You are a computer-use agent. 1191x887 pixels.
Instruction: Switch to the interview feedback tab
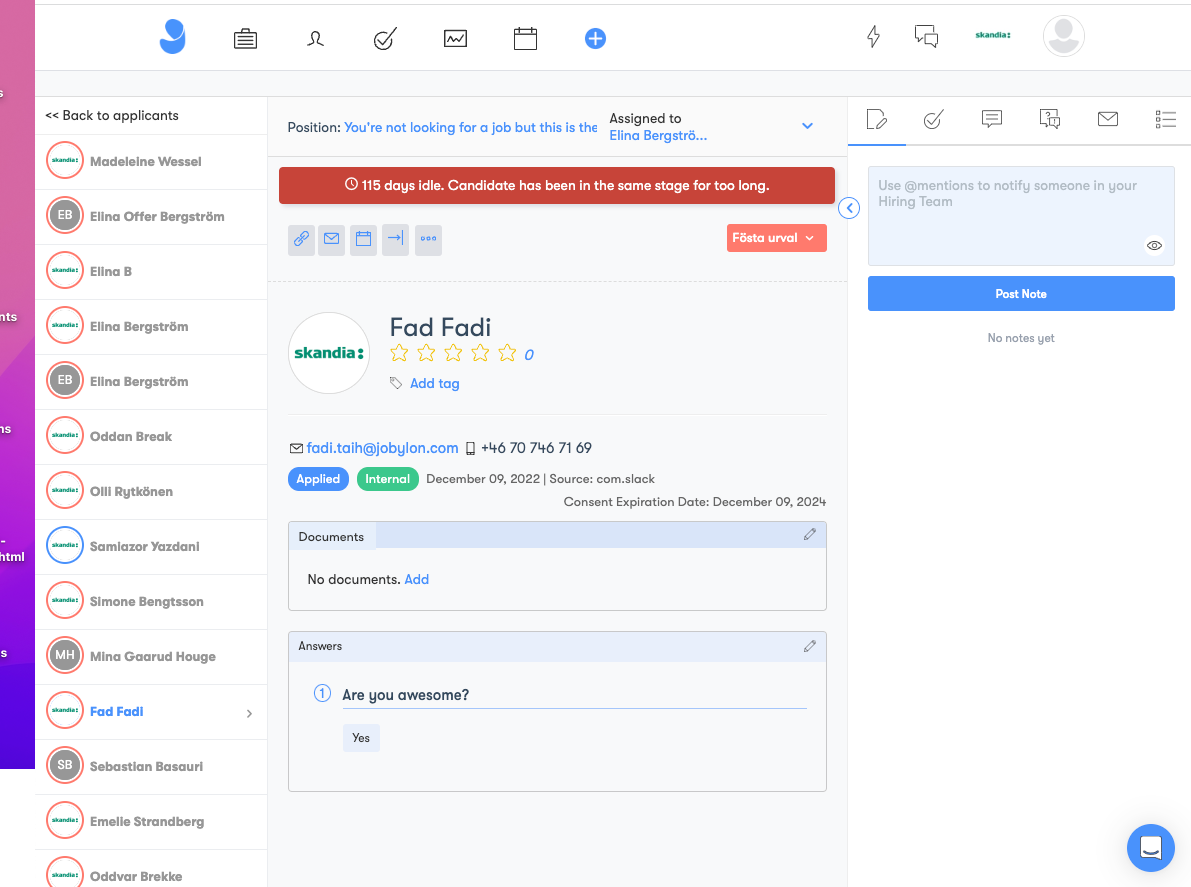pos(1050,119)
